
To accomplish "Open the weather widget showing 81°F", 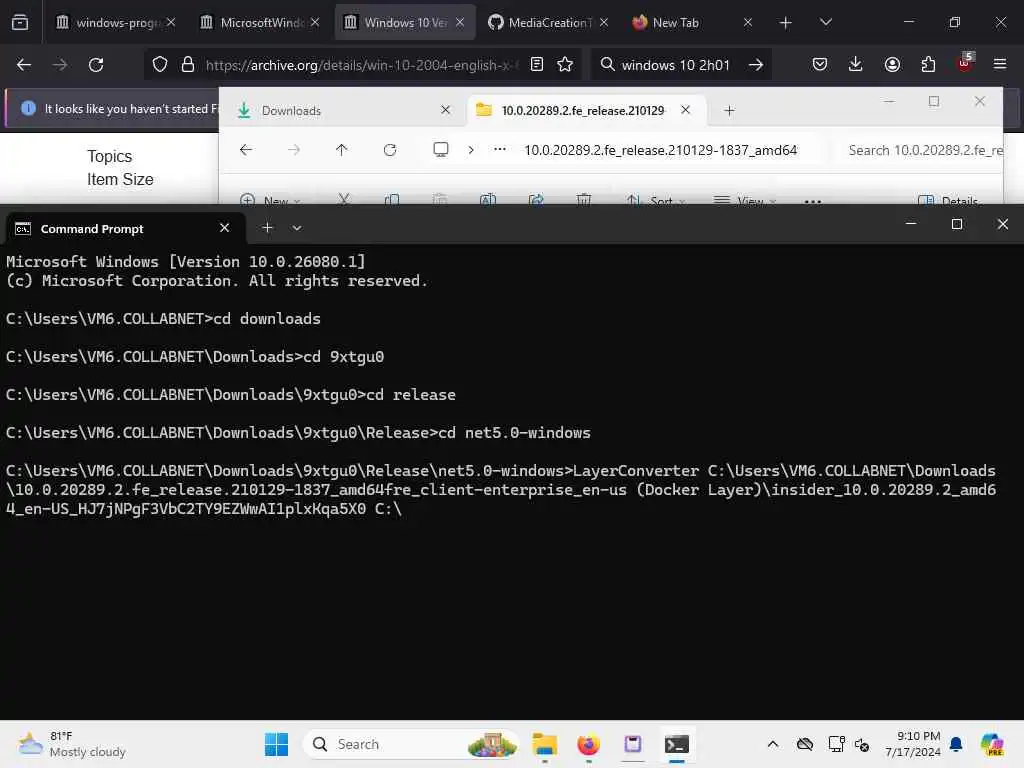I will pyautogui.click(x=72, y=744).
